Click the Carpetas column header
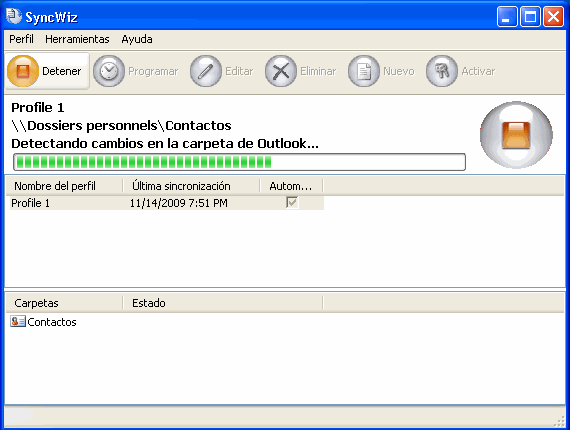 pos(64,303)
